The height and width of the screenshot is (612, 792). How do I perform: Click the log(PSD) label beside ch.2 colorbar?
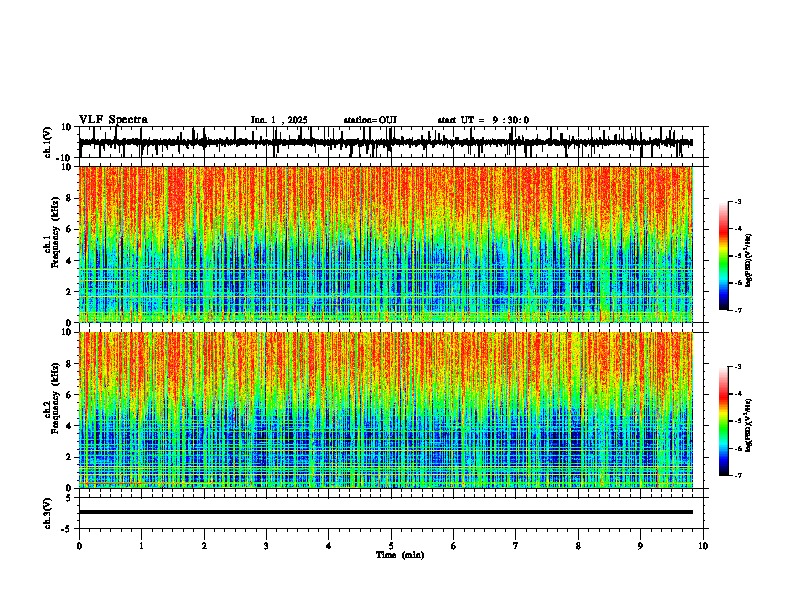[749, 425]
